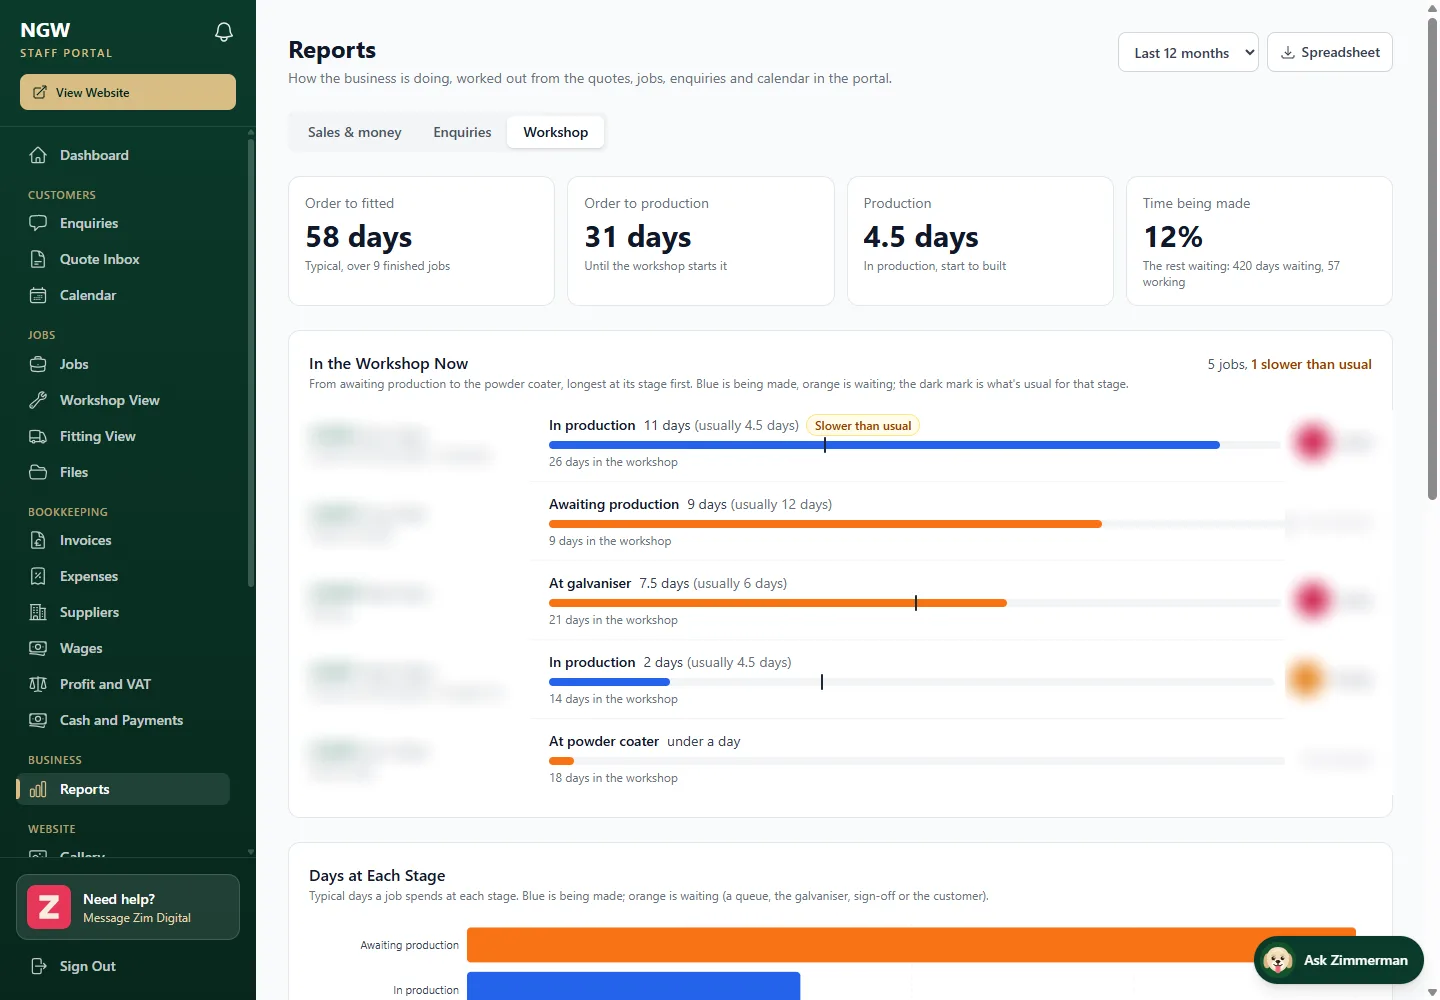
Task: Click the Zim Digital Z logo
Action: 49,907
